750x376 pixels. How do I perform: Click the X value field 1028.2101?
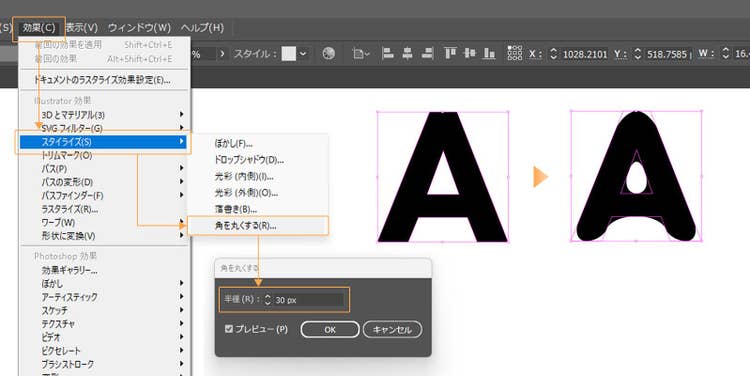point(585,54)
